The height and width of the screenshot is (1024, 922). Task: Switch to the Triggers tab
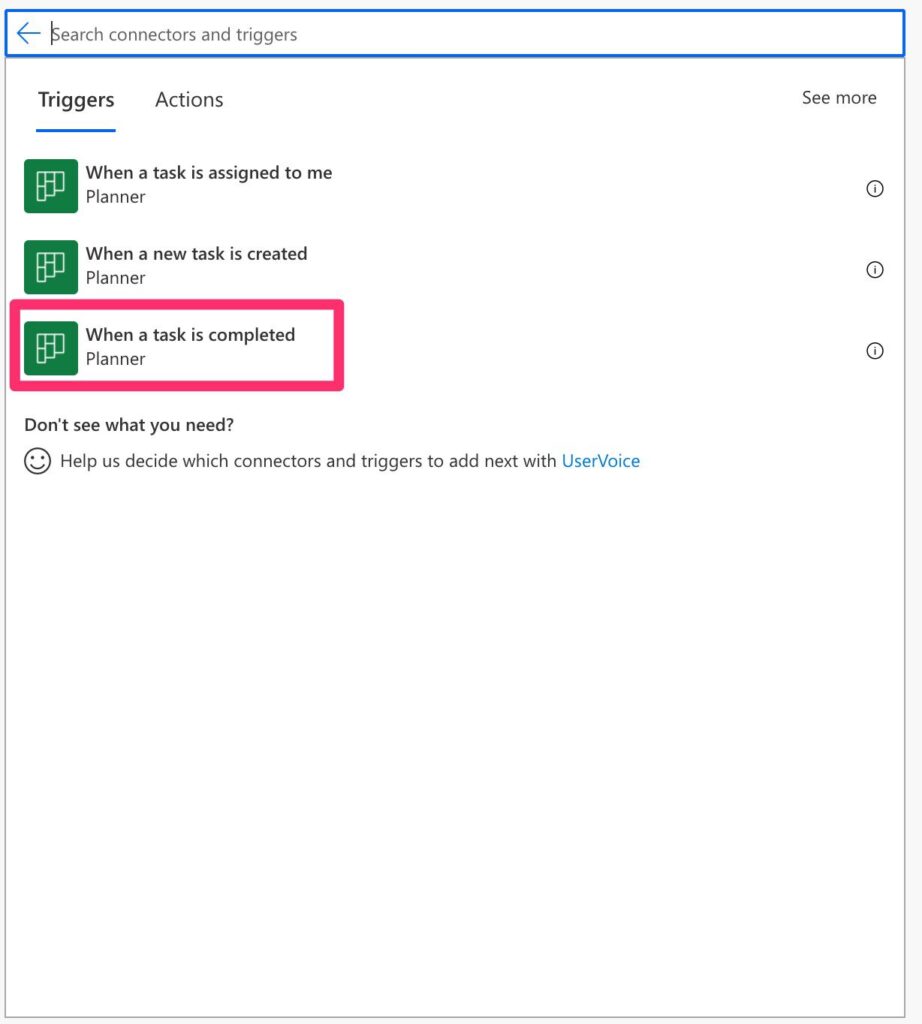pyautogui.click(x=76, y=100)
